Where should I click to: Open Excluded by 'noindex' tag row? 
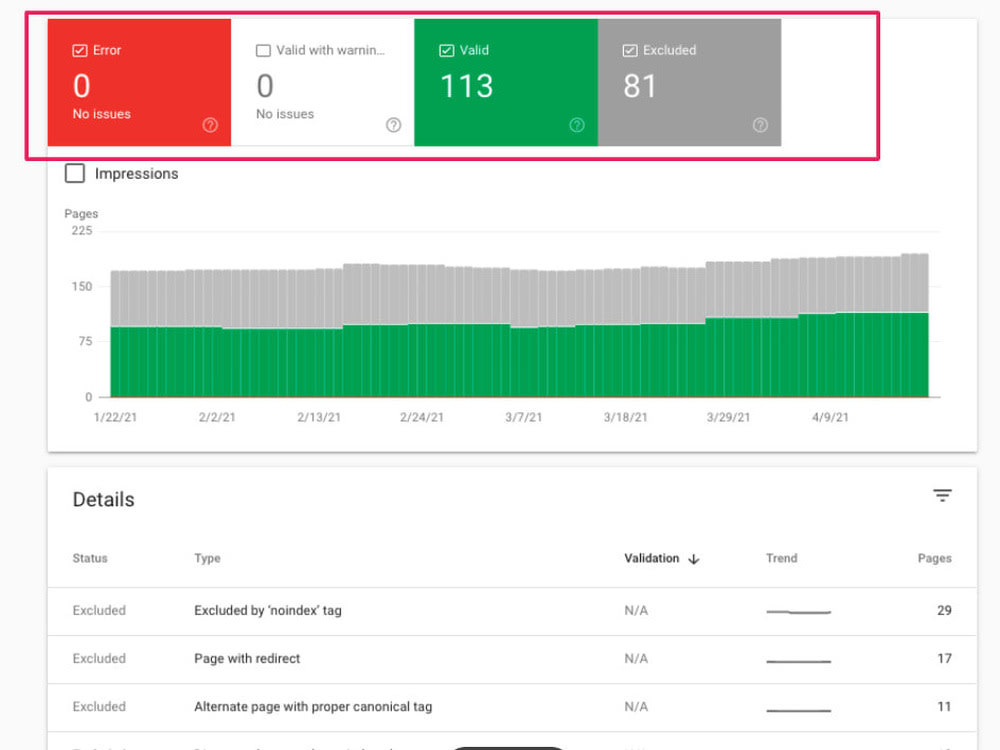[x=512, y=611]
